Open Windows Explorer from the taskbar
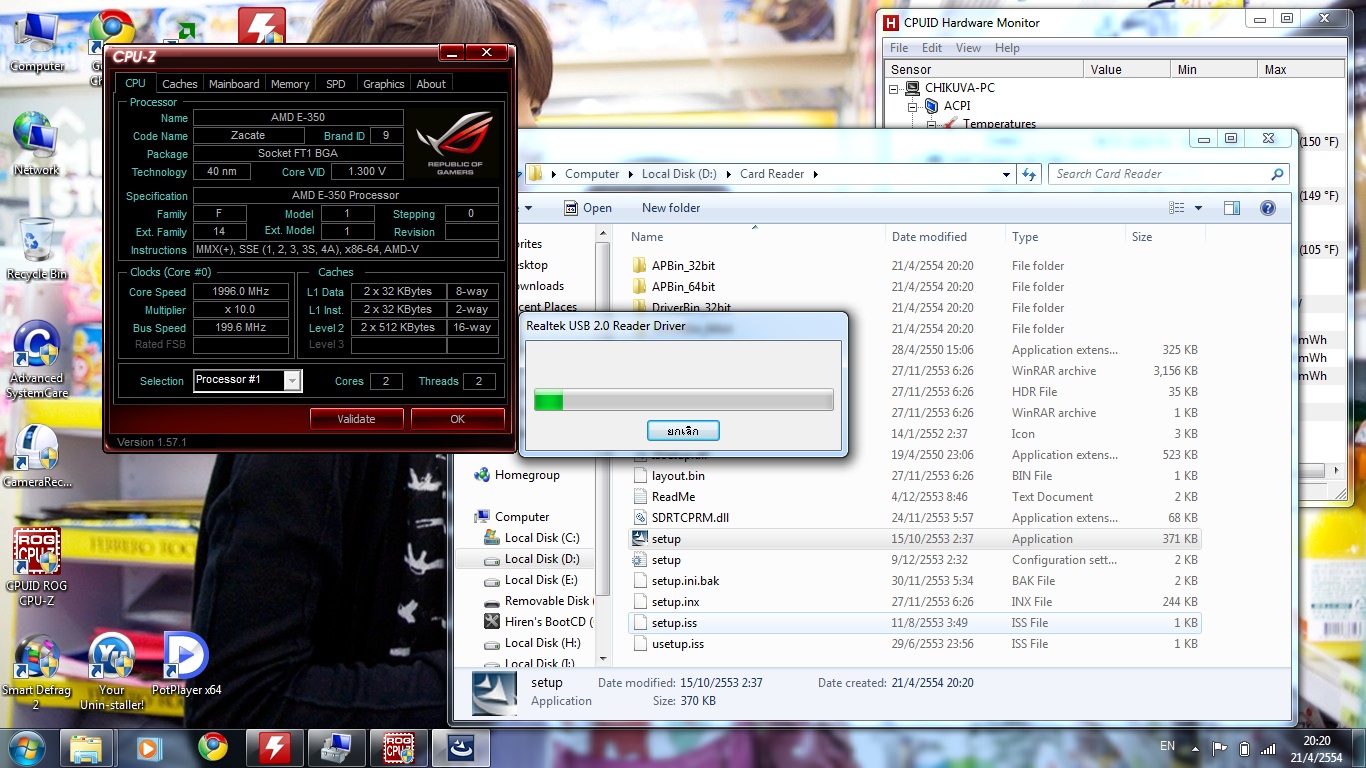1366x768 pixels. [87, 747]
